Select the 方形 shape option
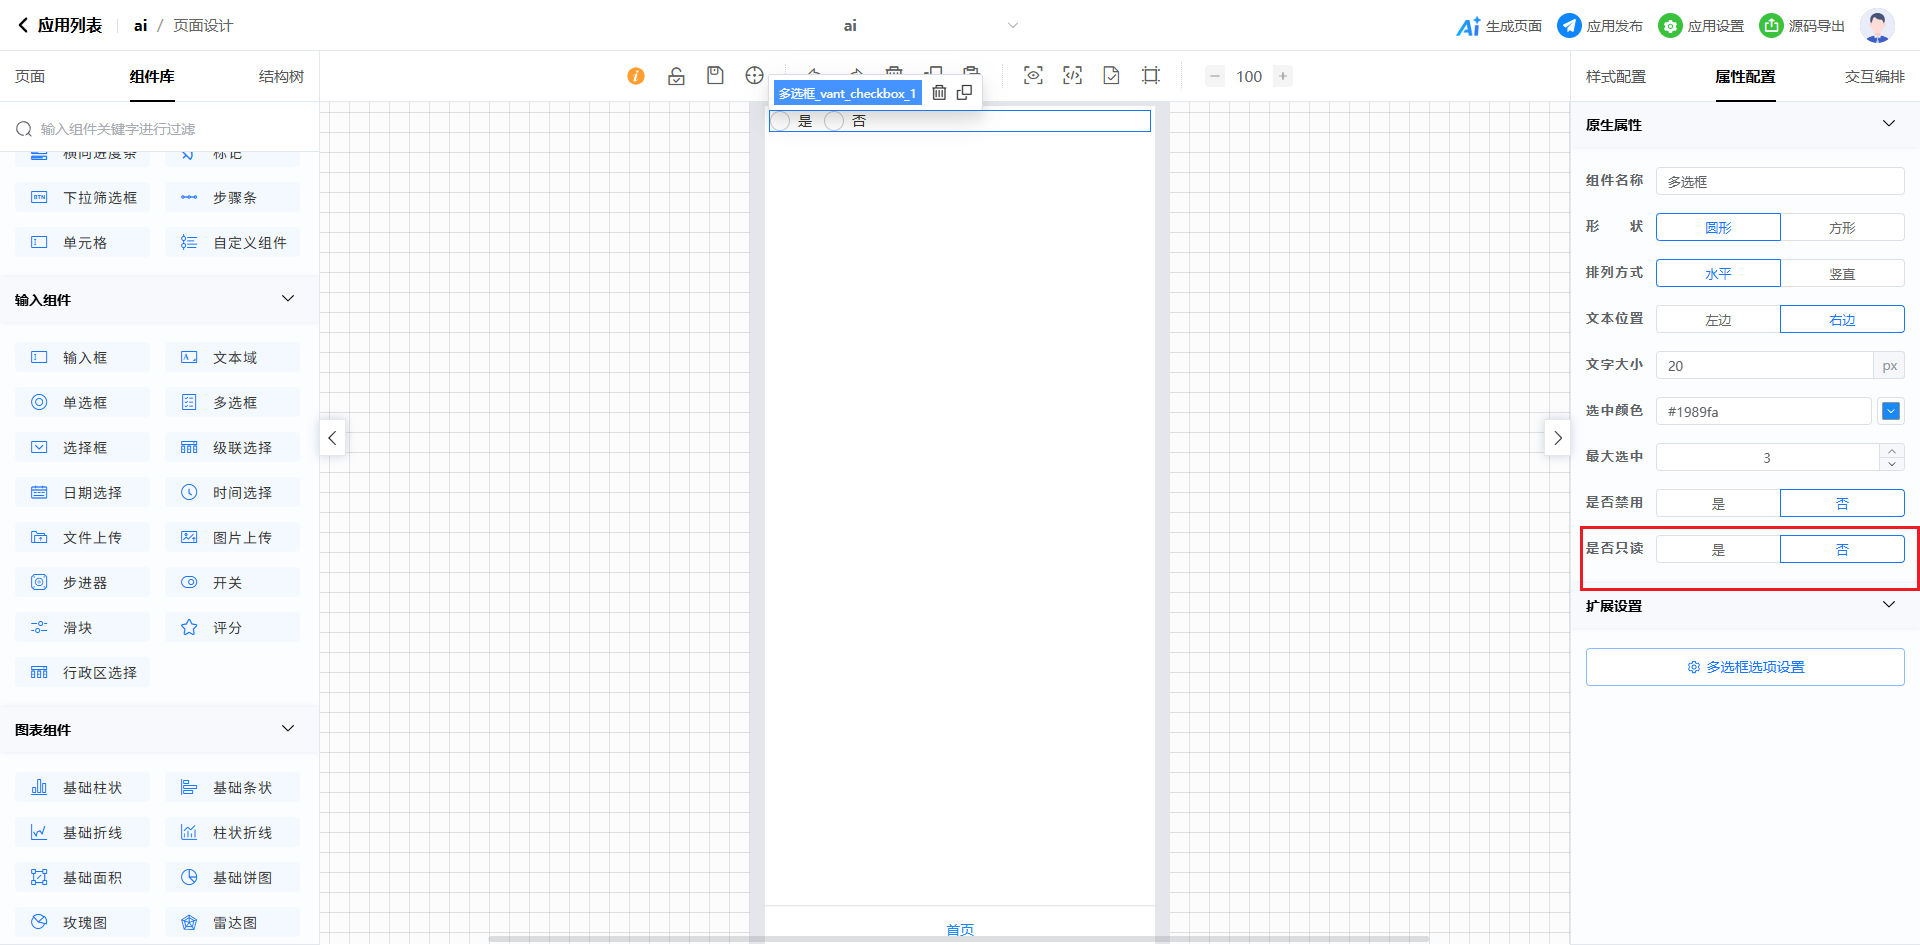Viewport: 1920px width, 945px height. tap(1842, 228)
